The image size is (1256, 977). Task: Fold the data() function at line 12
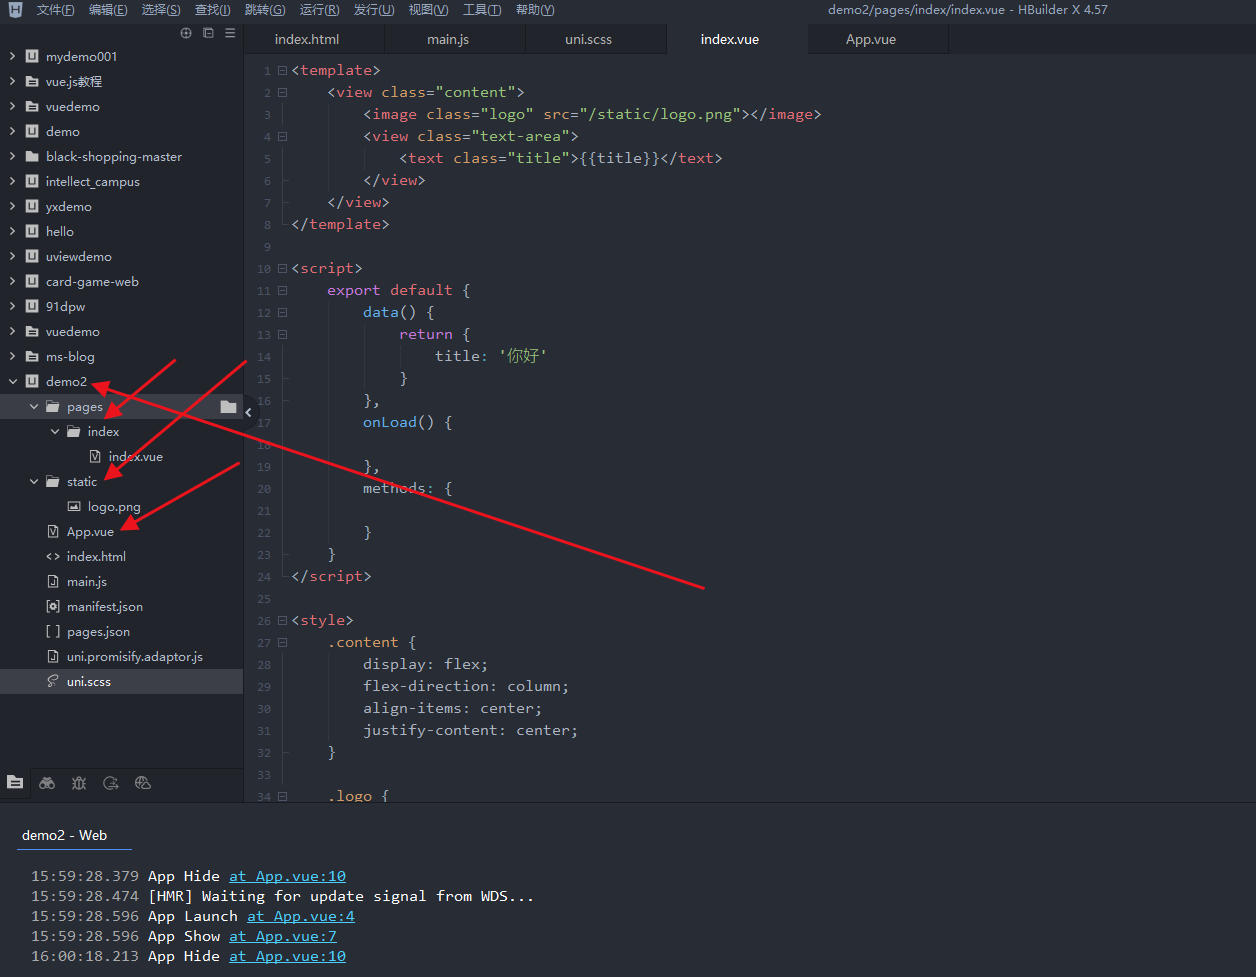click(x=282, y=313)
